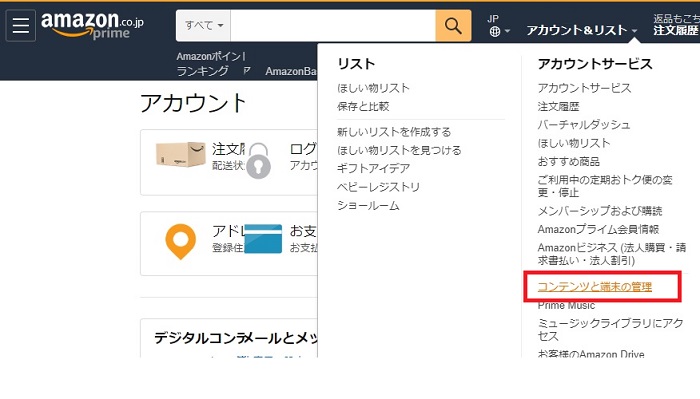The image size is (700, 399).
Task: Open 注文履歴 in account services list
Action: coord(558,106)
